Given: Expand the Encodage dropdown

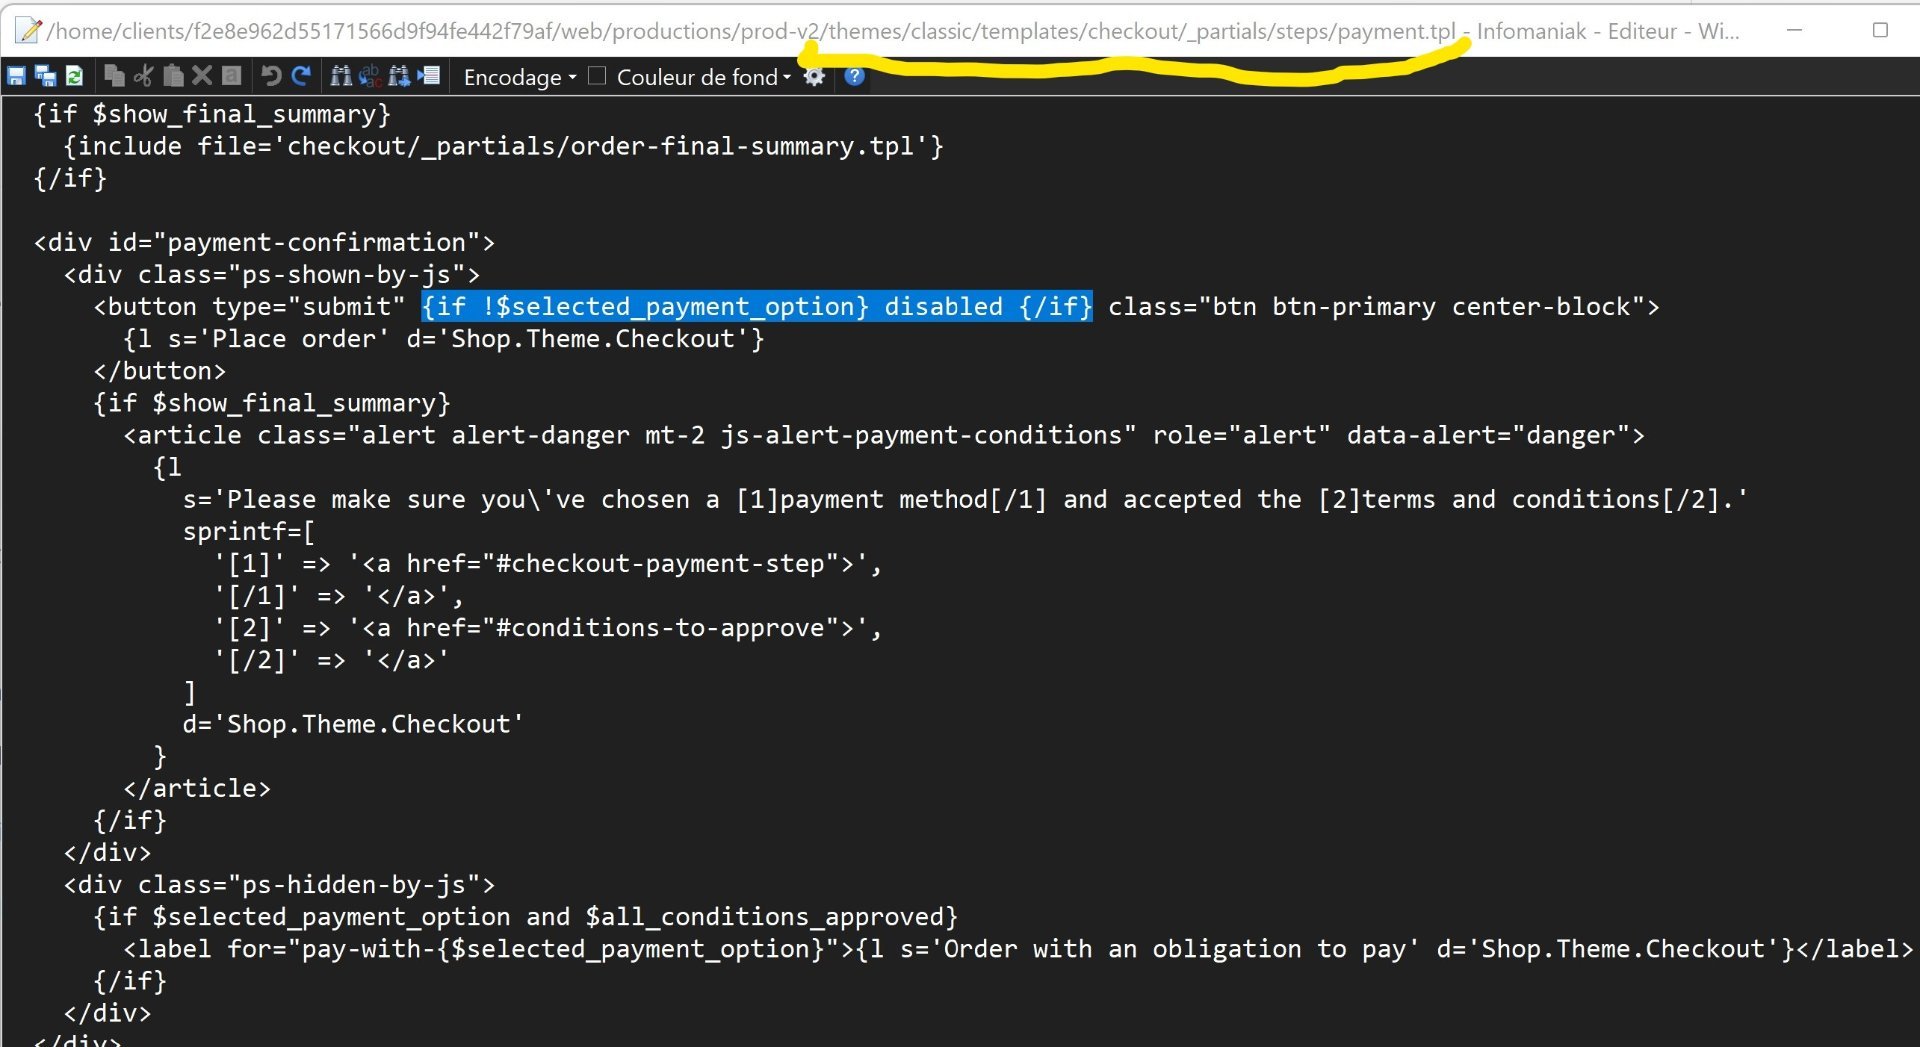Looking at the screenshot, I should tap(520, 77).
